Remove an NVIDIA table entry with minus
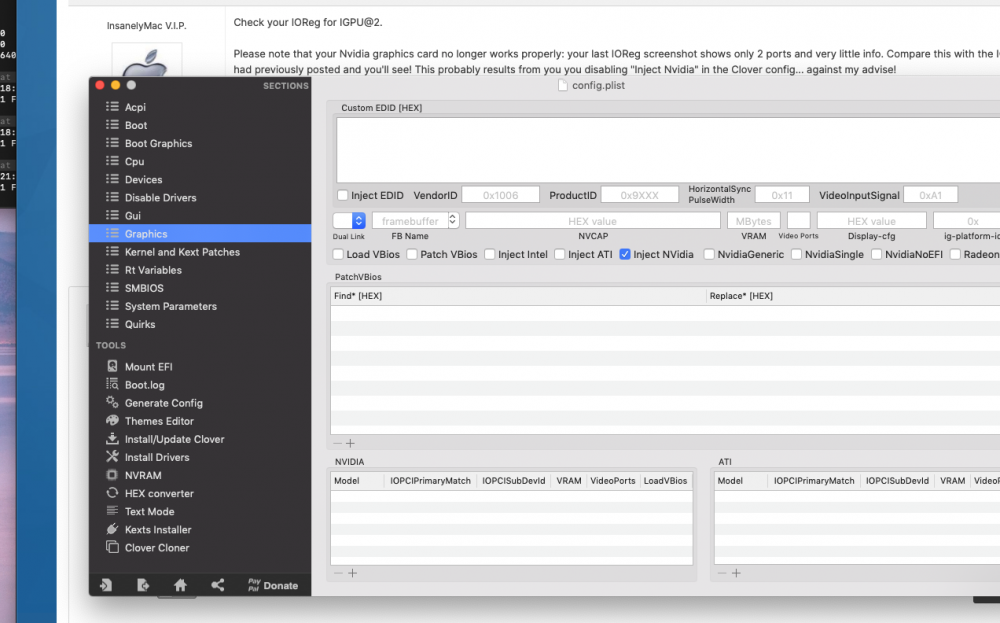Viewport: 1000px width, 623px height. 338,573
